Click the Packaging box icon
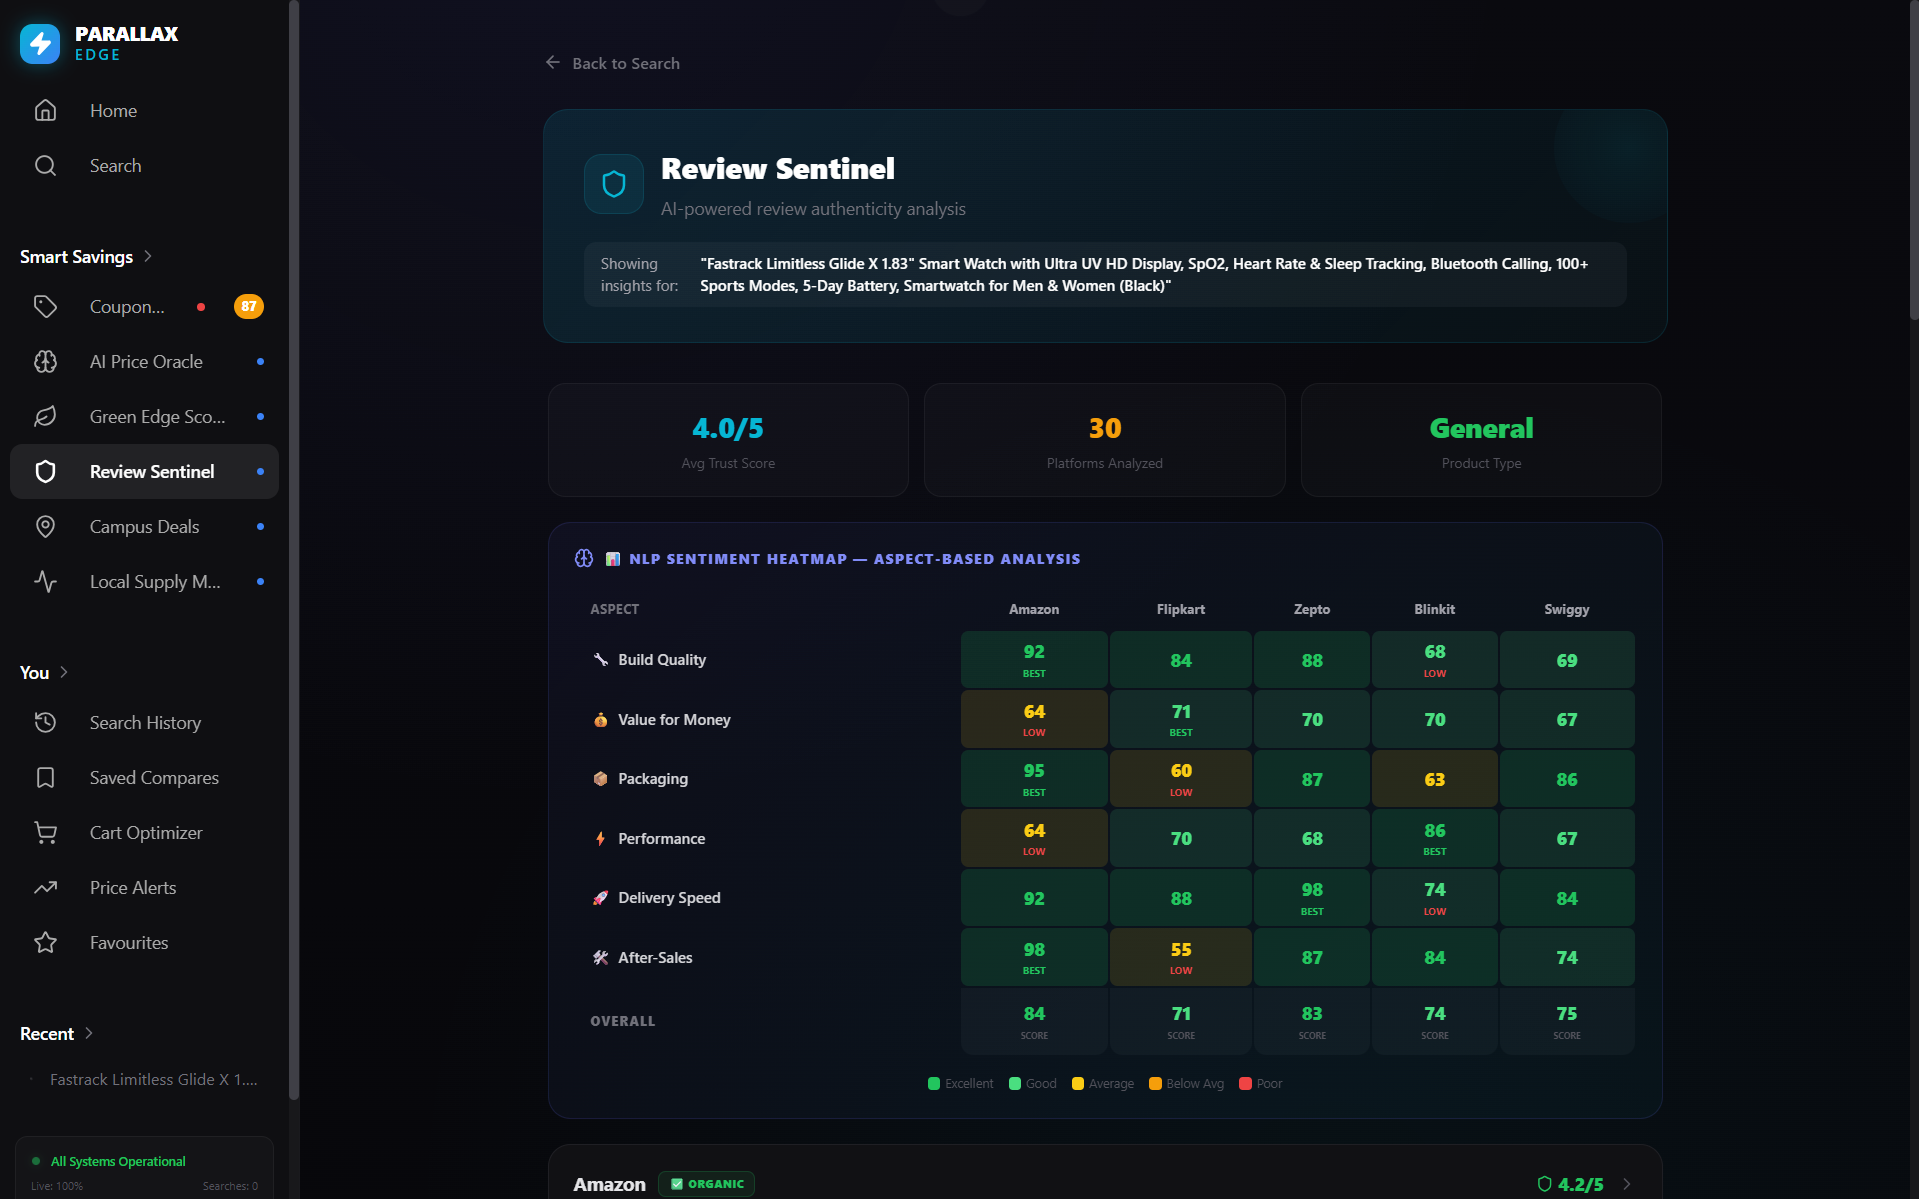The width and height of the screenshot is (1919, 1199). [x=600, y=778]
